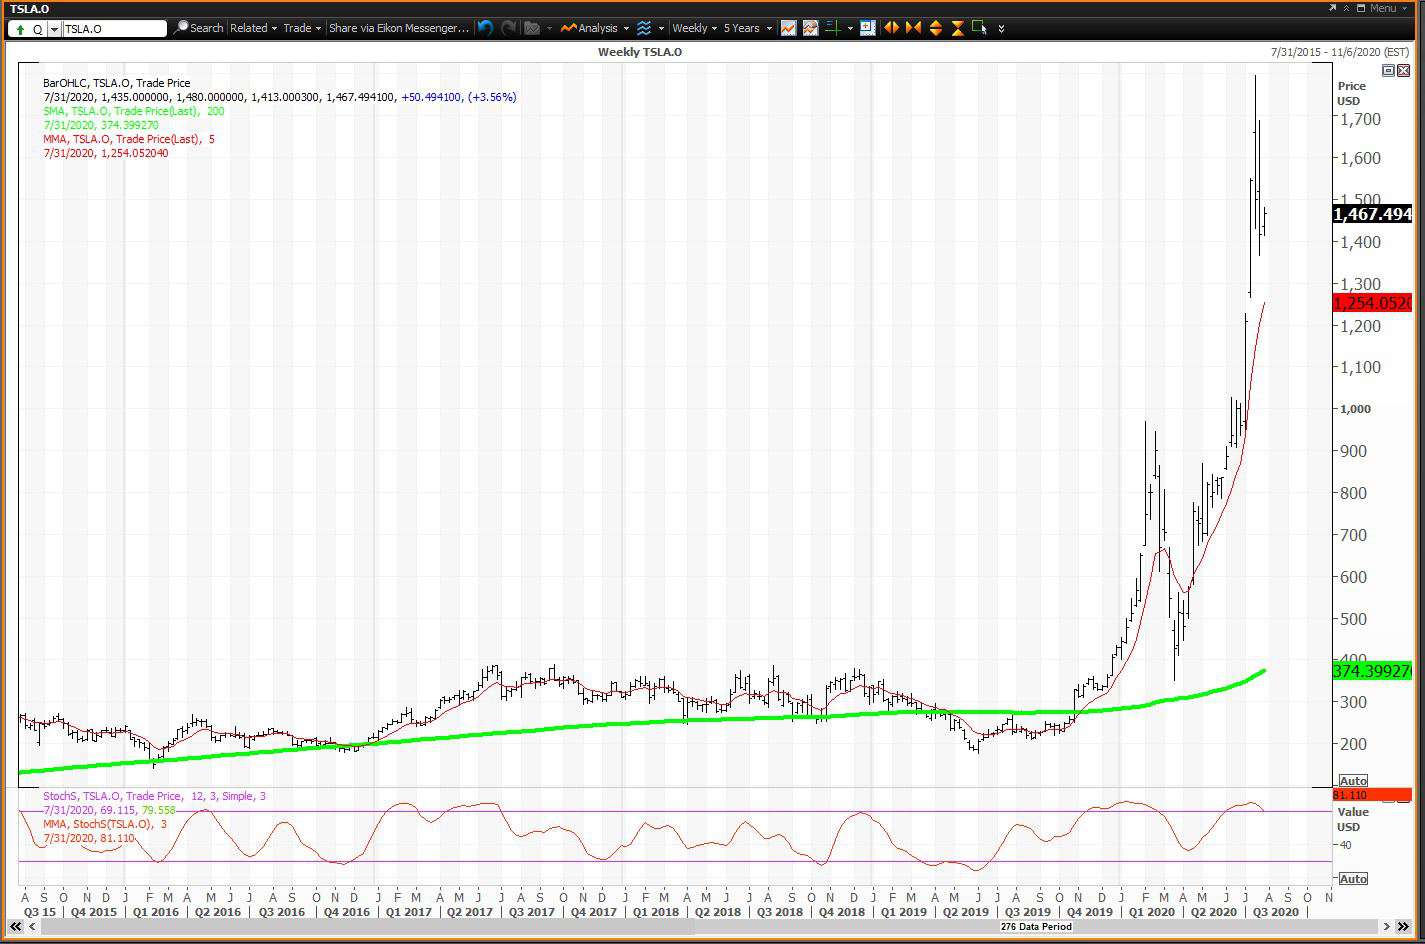Click the chart with annotation icon
1425x944 pixels.
point(810,28)
